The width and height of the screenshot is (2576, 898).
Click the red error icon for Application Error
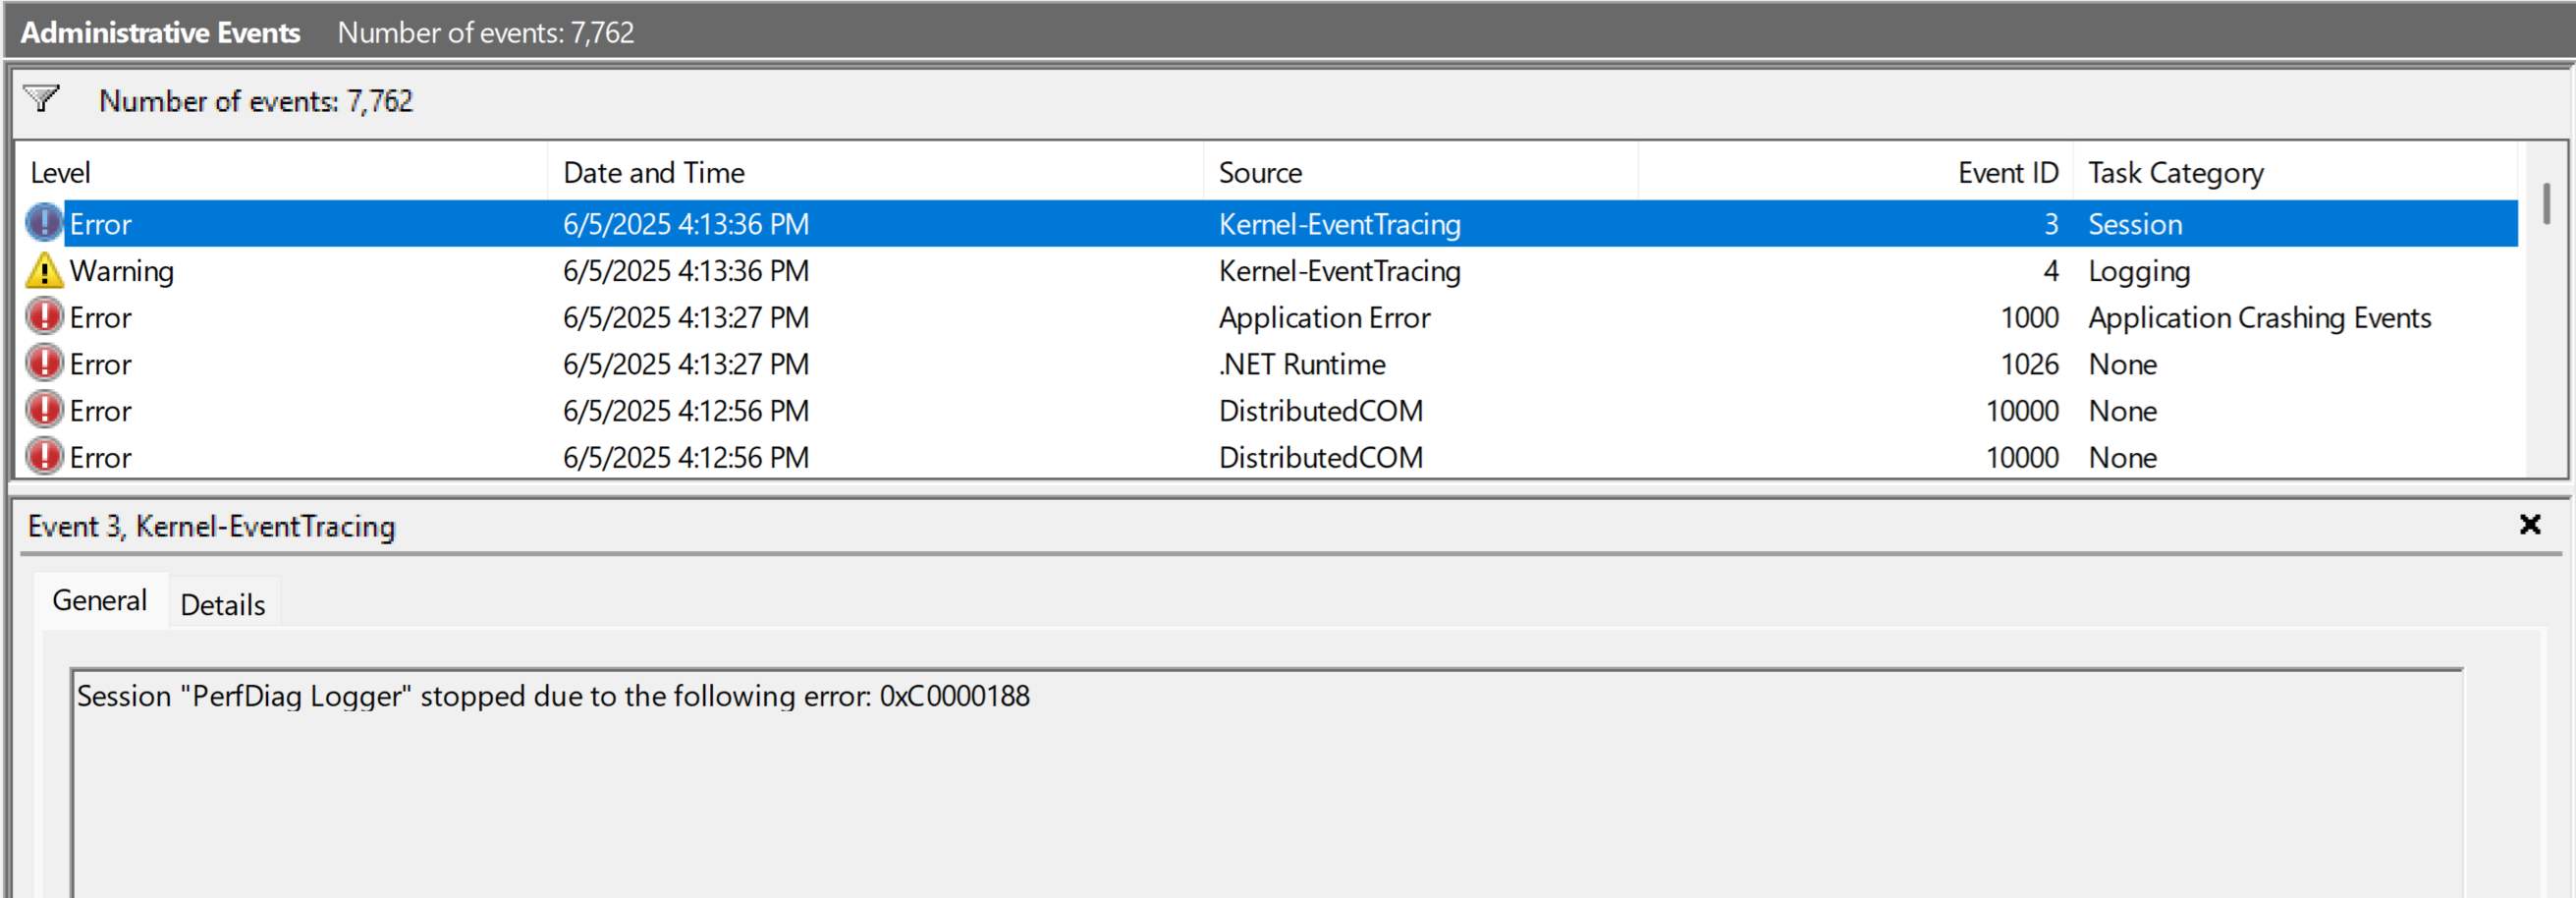[x=44, y=317]
